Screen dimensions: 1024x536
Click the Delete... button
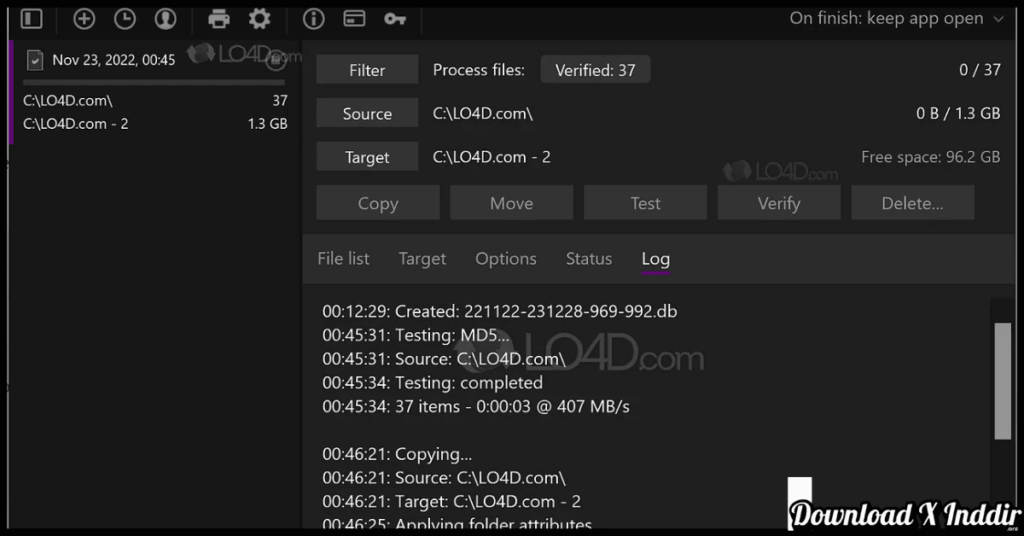(912, 203)
